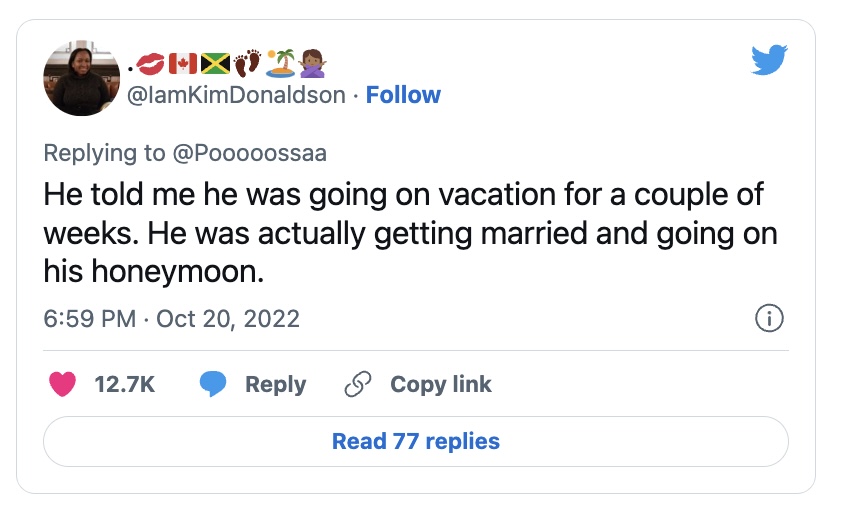Click the Twitter bird logo
The width and height of the screenshot is (844, 508).
[x=769, y=62]
